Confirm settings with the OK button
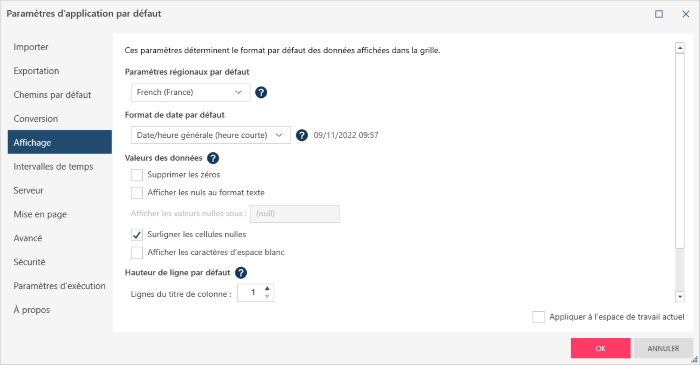 pyautogui.click(x=600, y=348)
